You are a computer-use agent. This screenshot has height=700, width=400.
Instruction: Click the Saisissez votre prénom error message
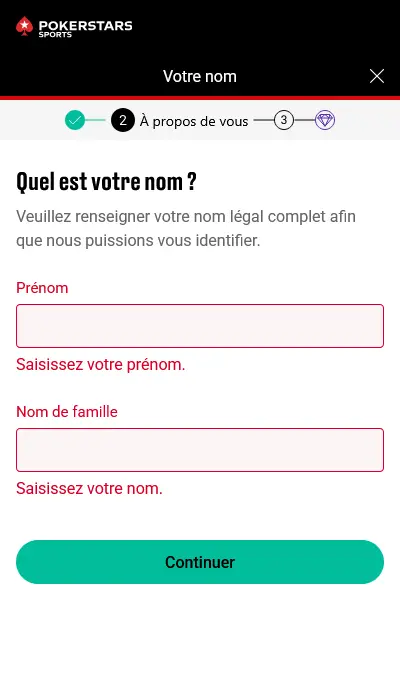(x=100, y=365)
